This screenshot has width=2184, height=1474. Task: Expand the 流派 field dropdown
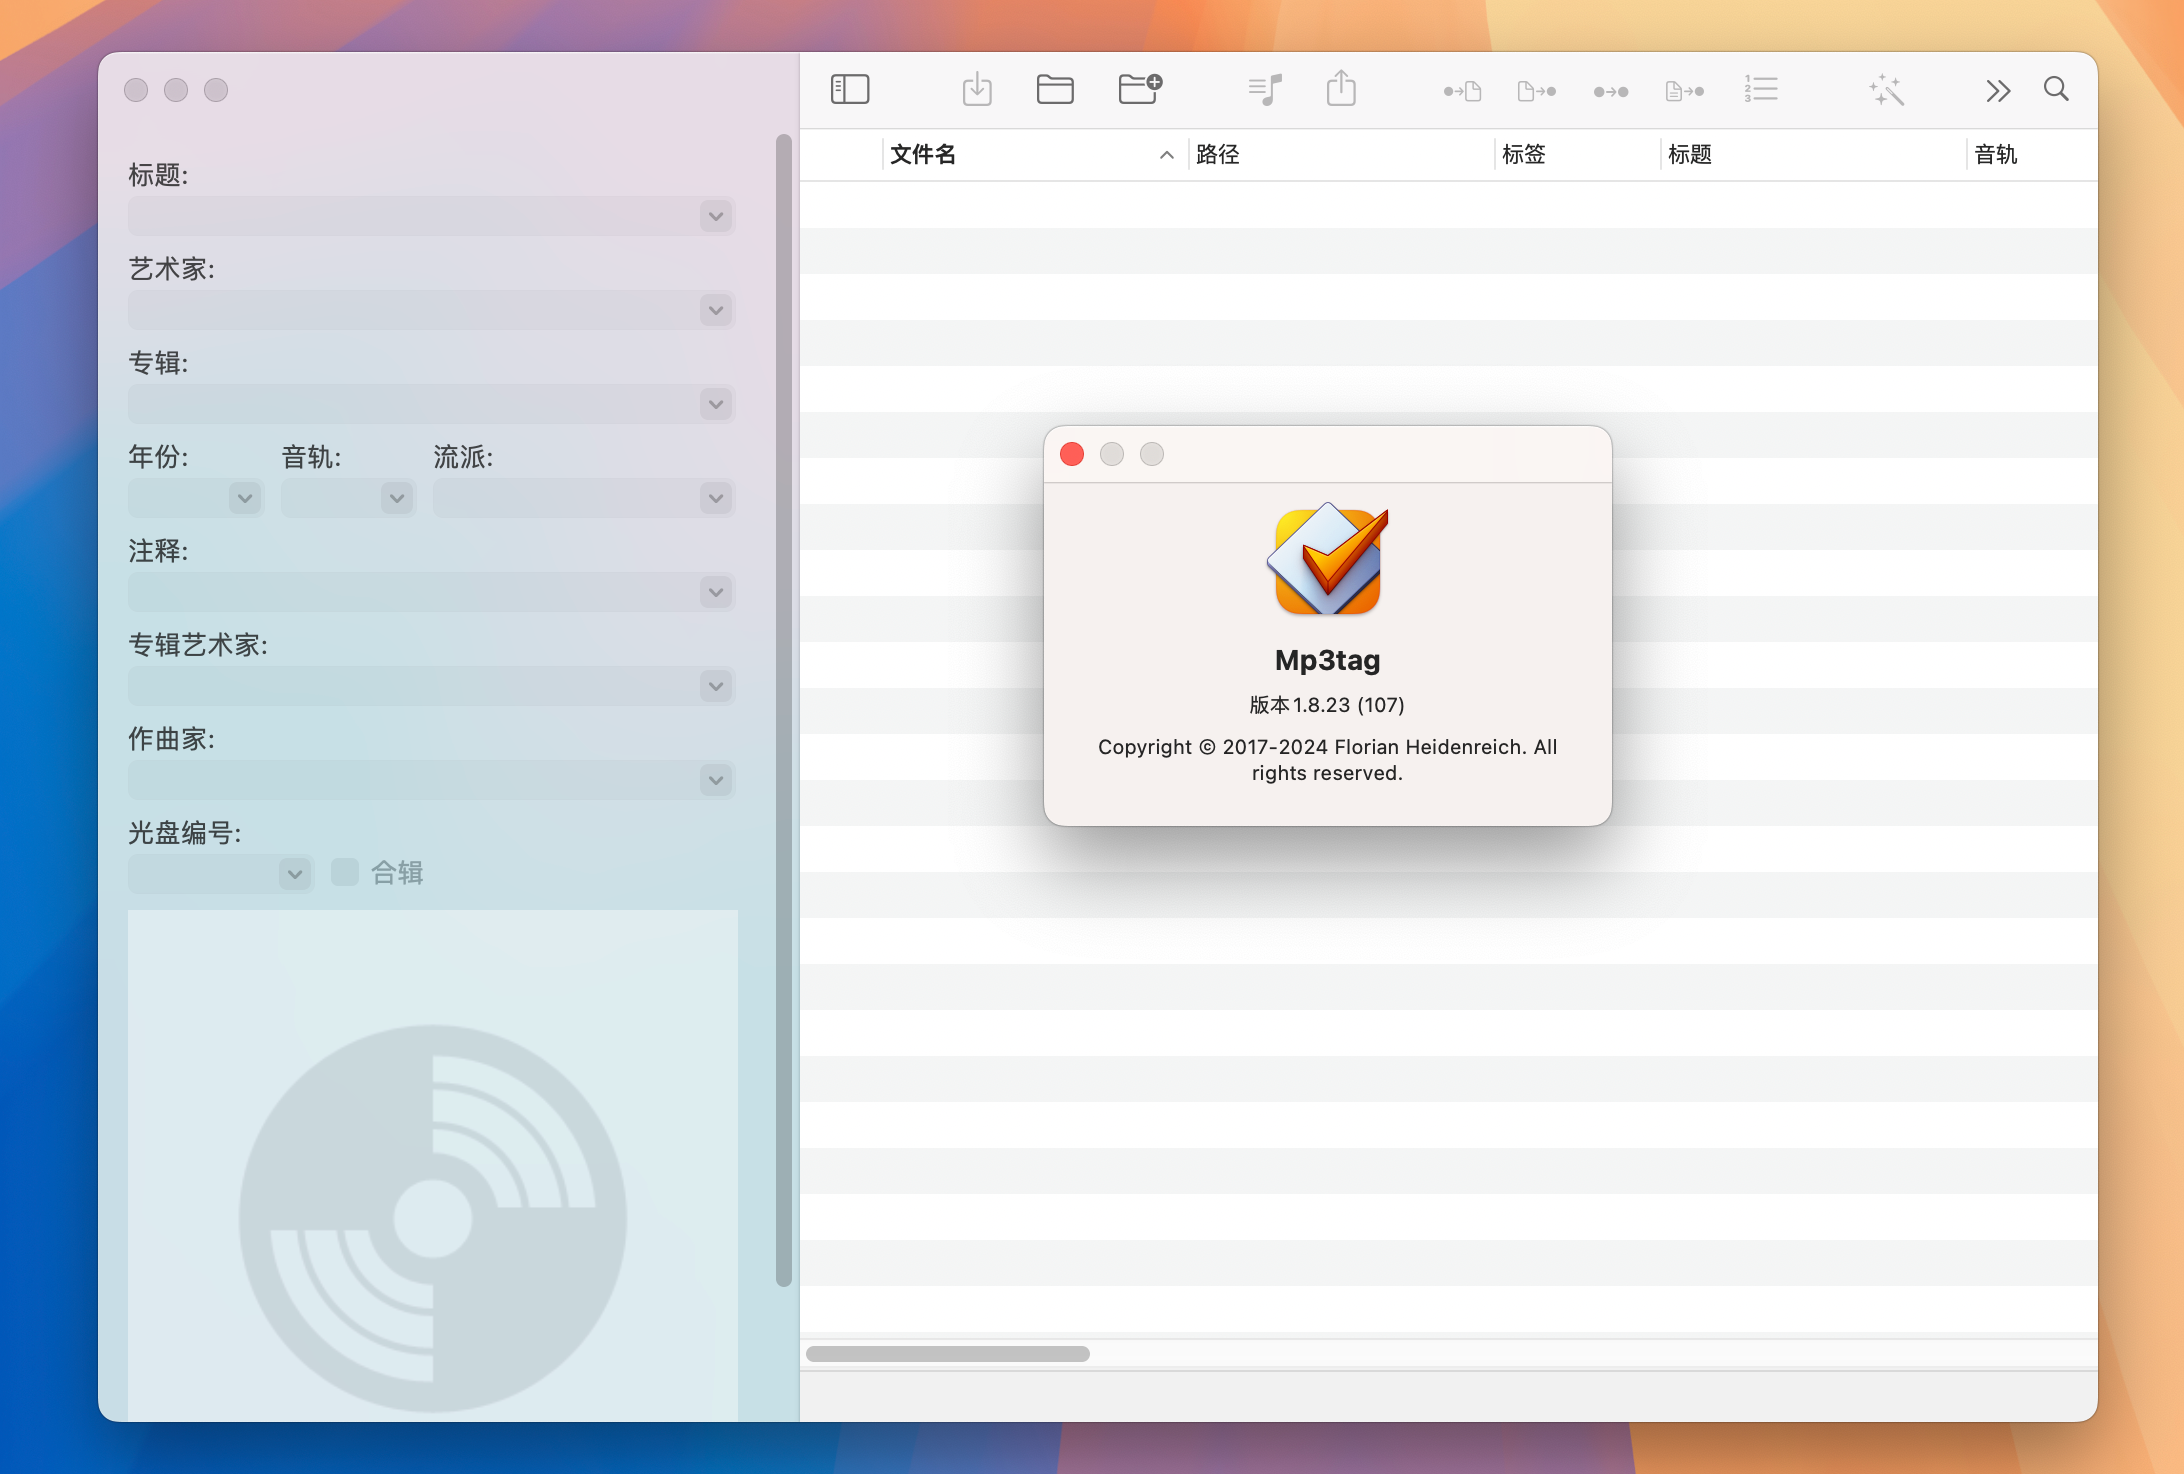716,498
